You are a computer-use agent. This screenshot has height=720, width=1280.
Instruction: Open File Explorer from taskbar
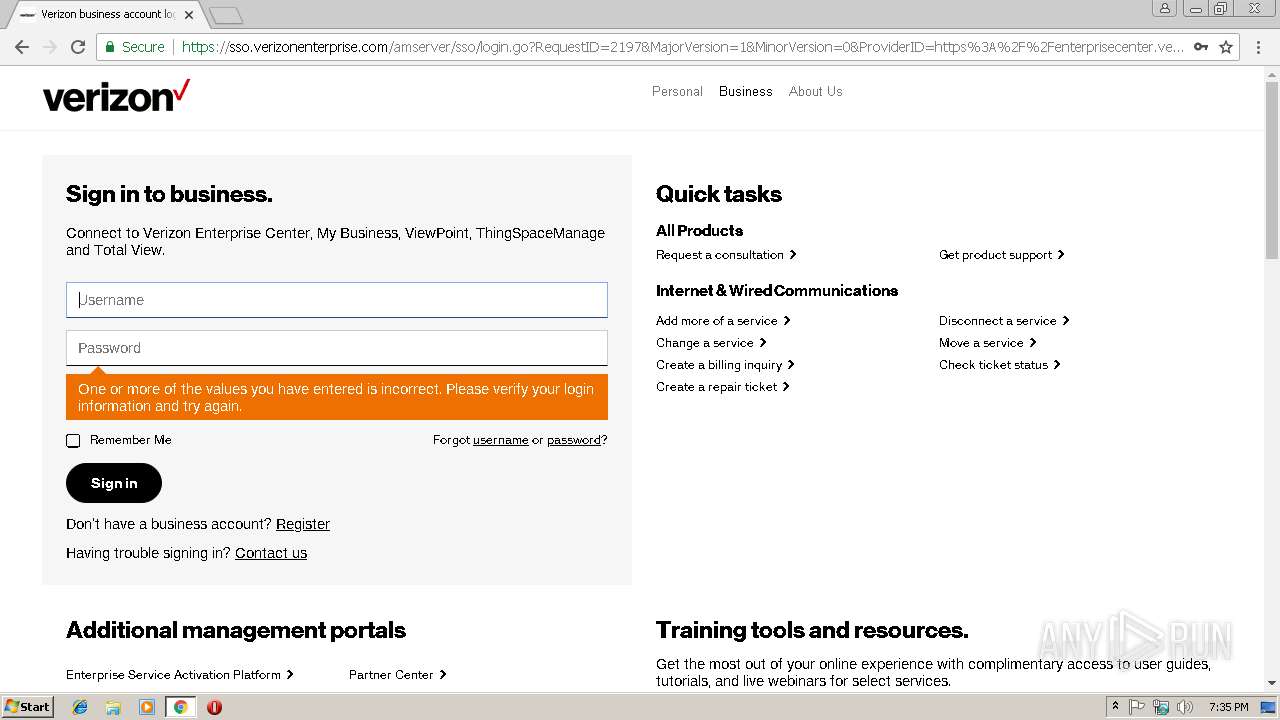[x=113, y=707]
